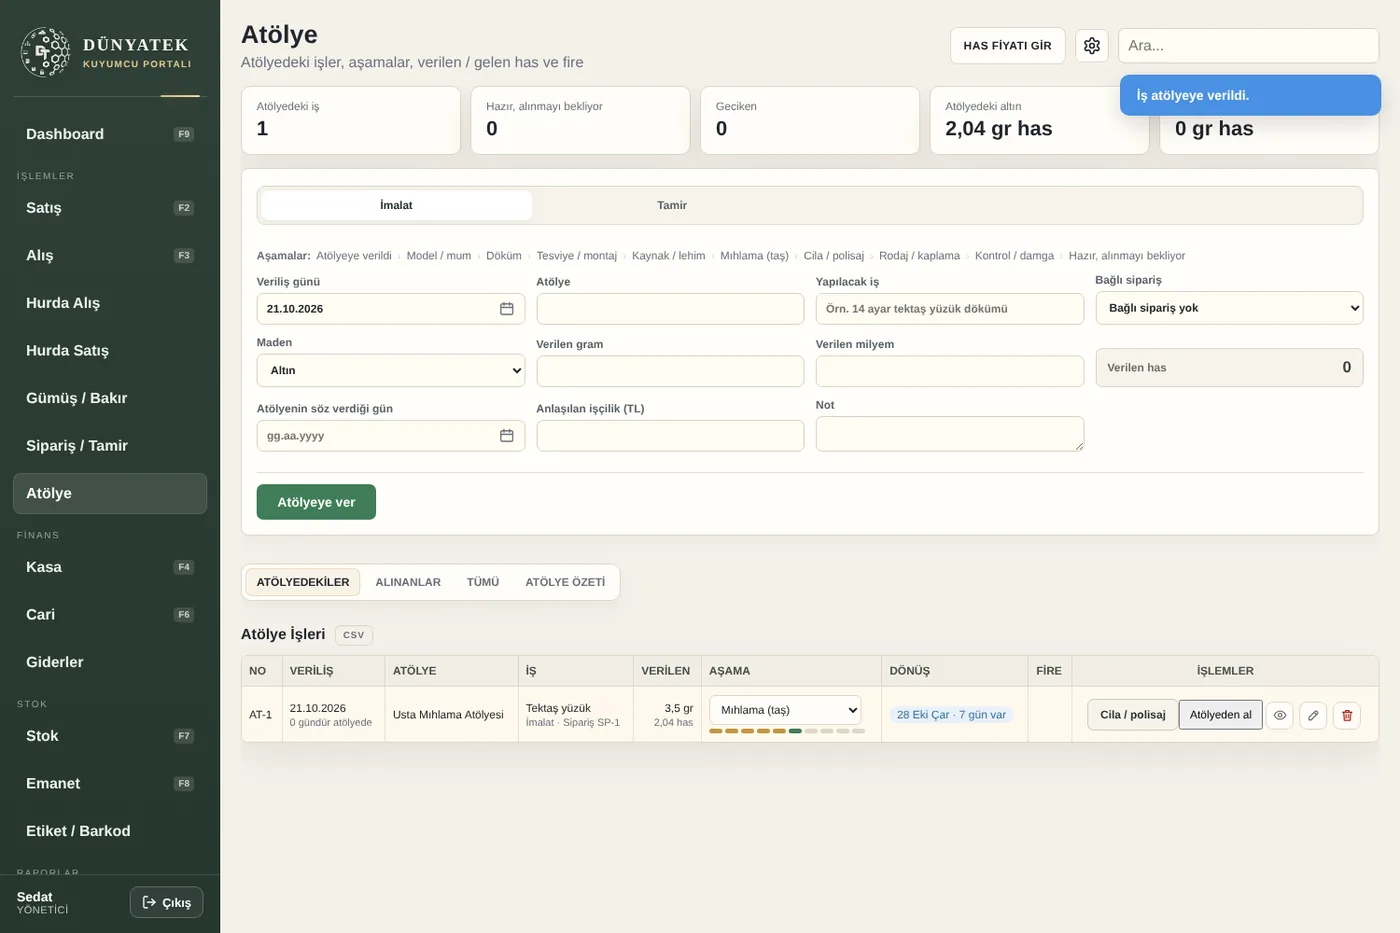Click the Atölyeye ver button
The image size is (1400, 933).
pos(316,502)
